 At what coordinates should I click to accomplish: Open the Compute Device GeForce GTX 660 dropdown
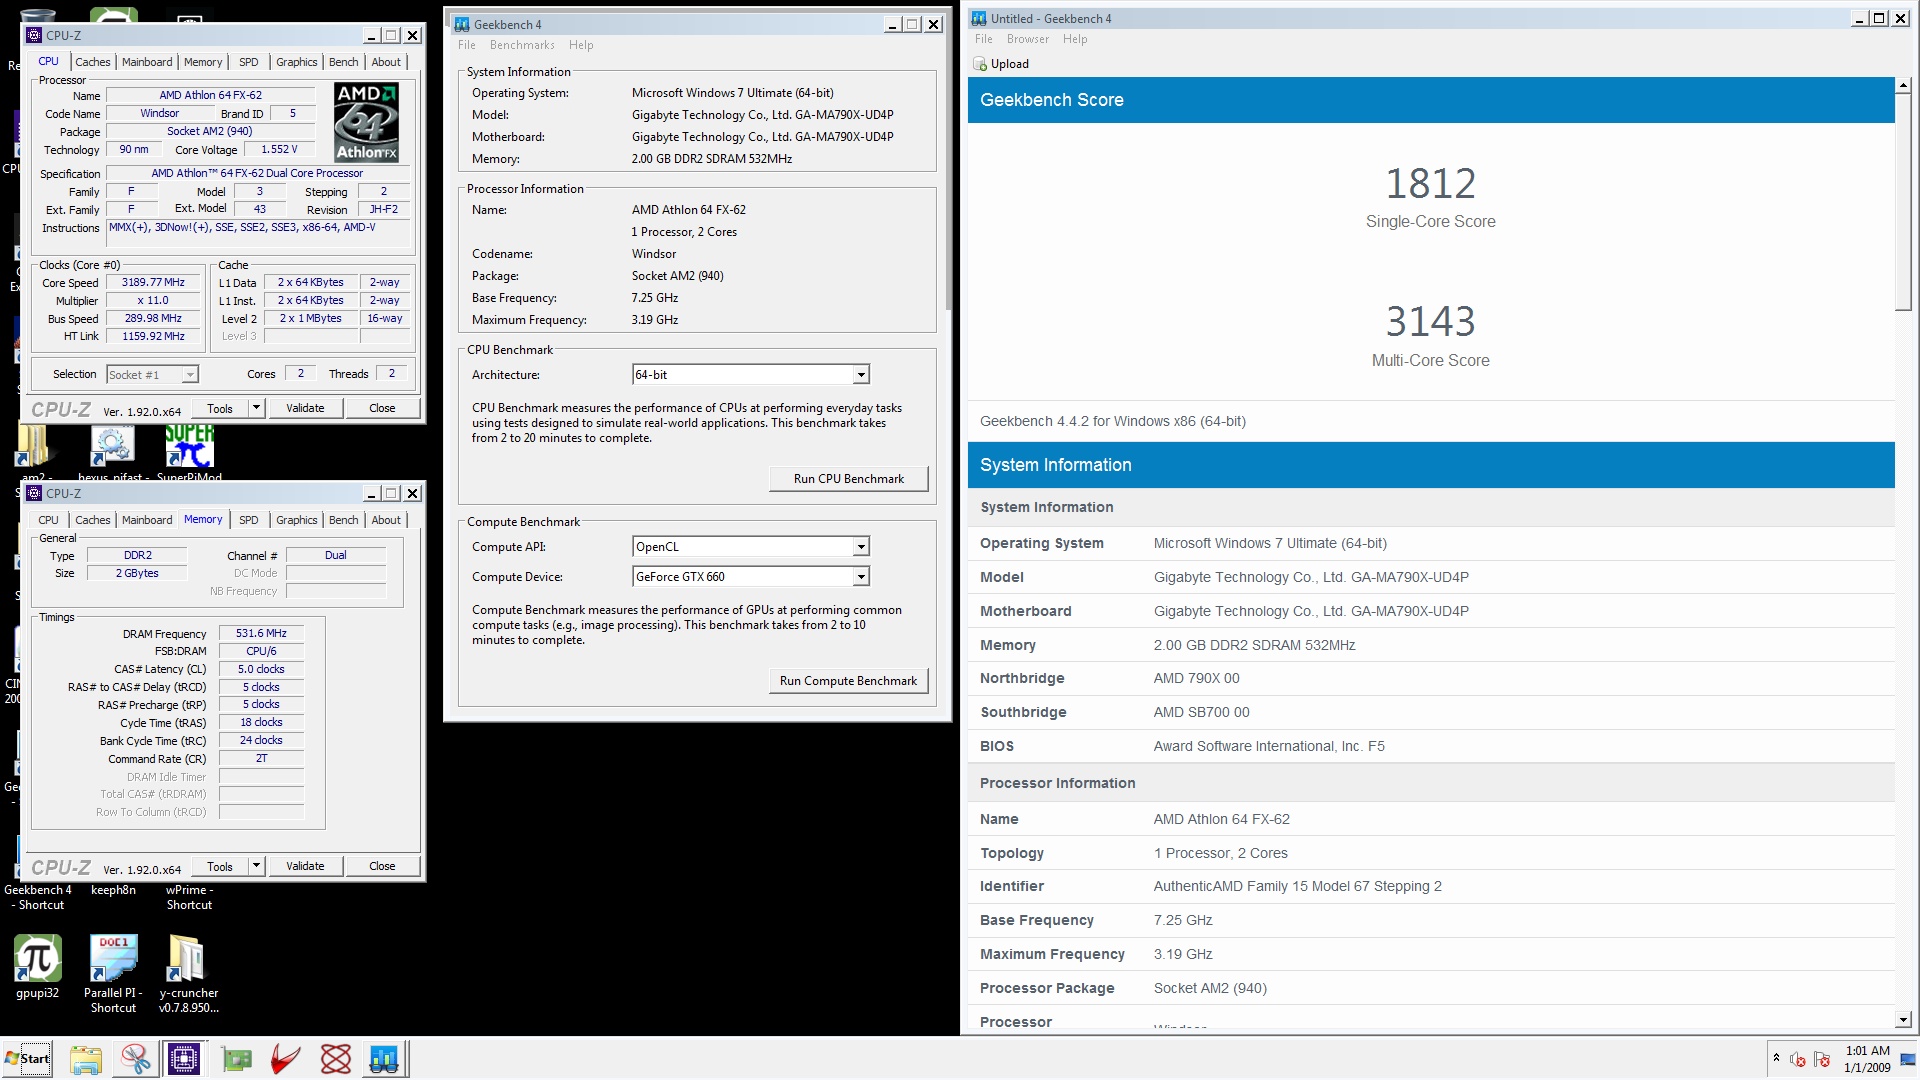(751, 577)
